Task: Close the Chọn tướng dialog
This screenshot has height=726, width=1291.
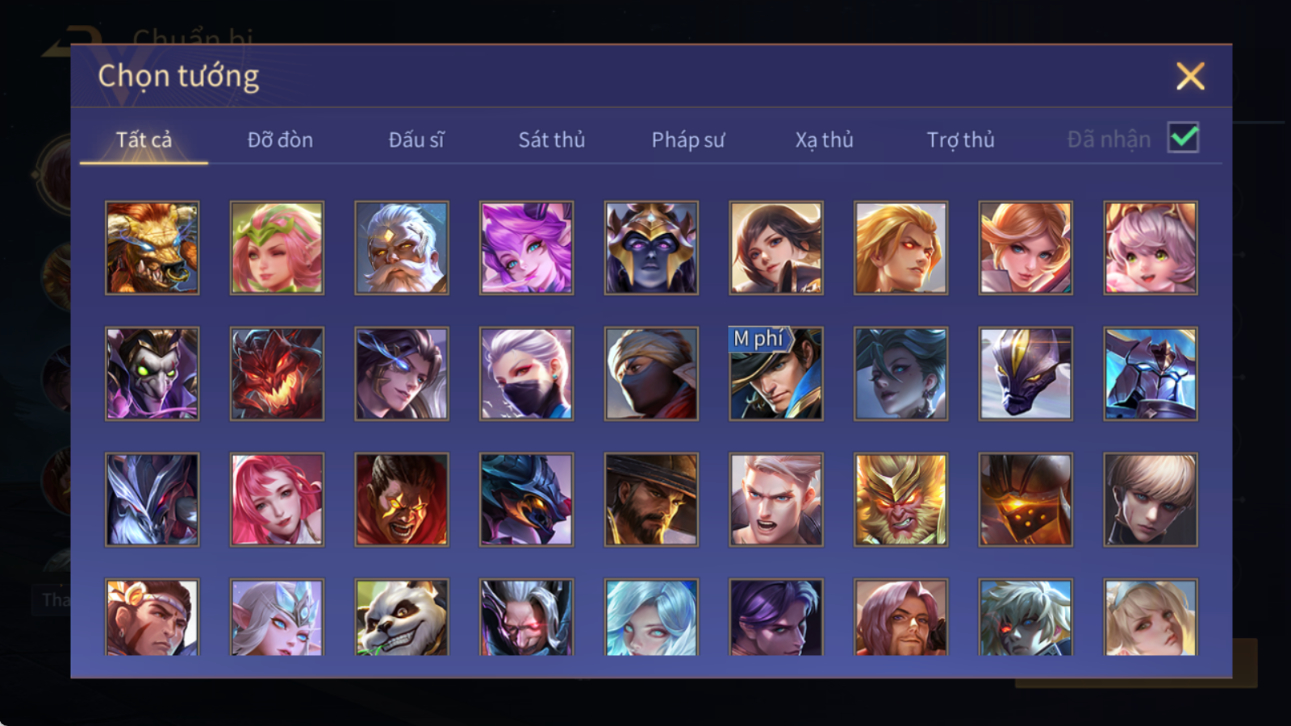Action: [x=1190, y=76]
